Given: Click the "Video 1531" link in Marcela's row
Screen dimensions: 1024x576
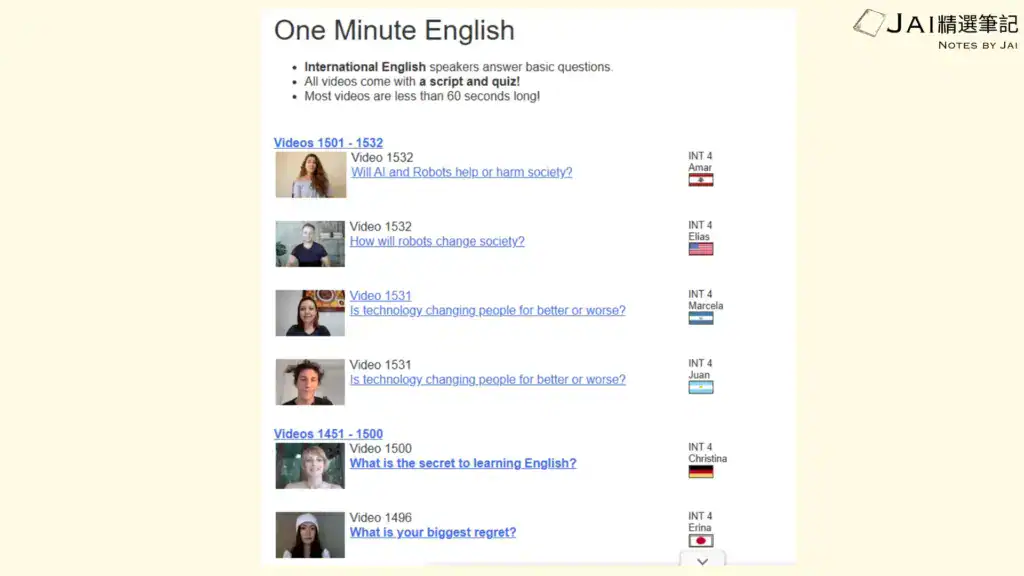Looking at the screenshot, I should click(380, 296).
